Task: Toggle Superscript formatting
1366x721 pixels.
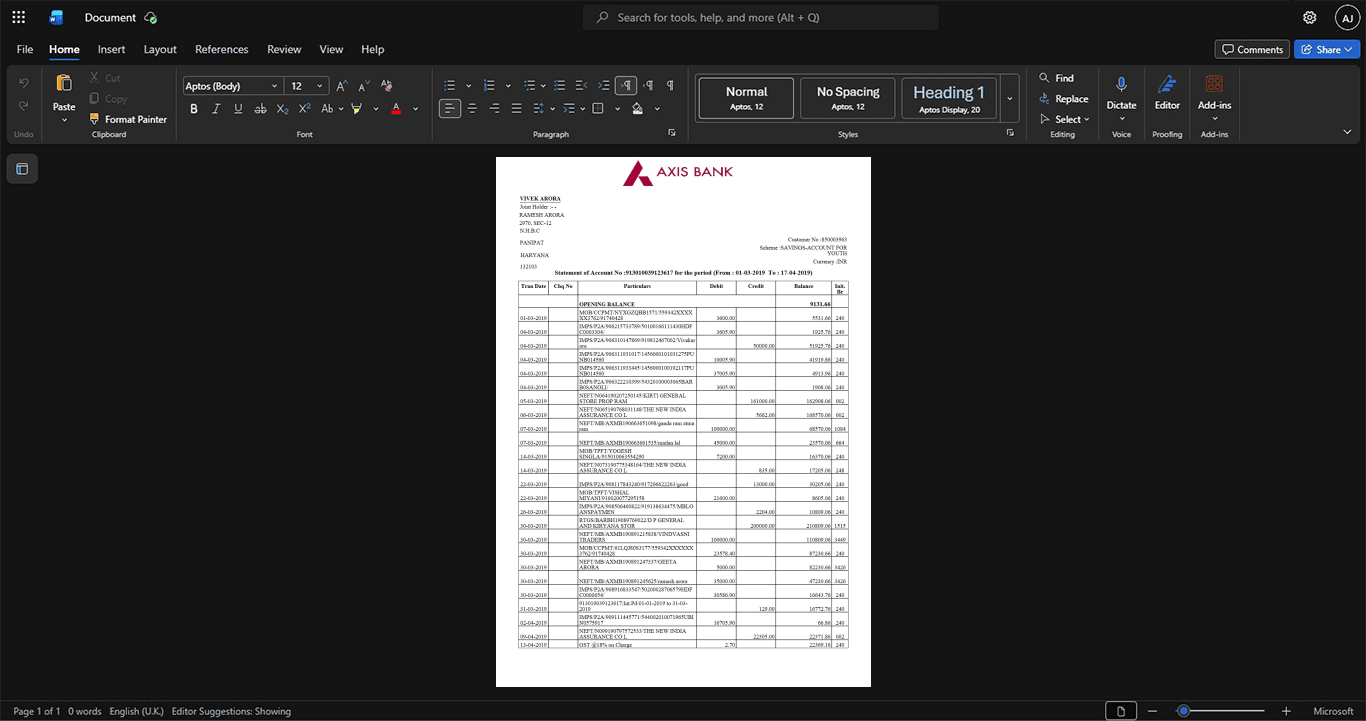Action: coord(305,108)
